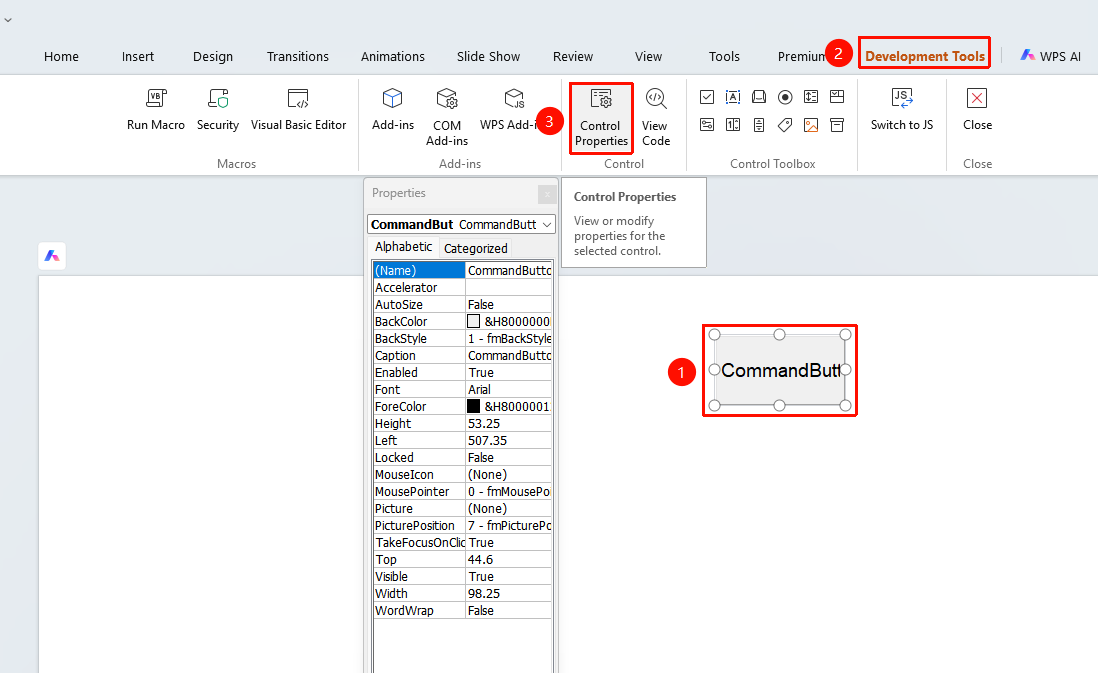Insert a List Box control from toolbox
Image resolution: width=1098 pixels, height=673 pixels.
point(811,97)
